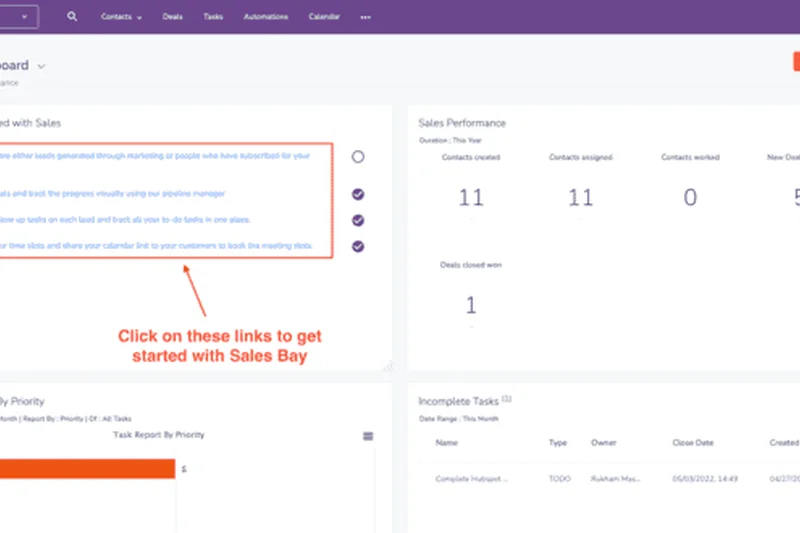
Task: Go to the Deals tab
Action: (x=172, y=17)
